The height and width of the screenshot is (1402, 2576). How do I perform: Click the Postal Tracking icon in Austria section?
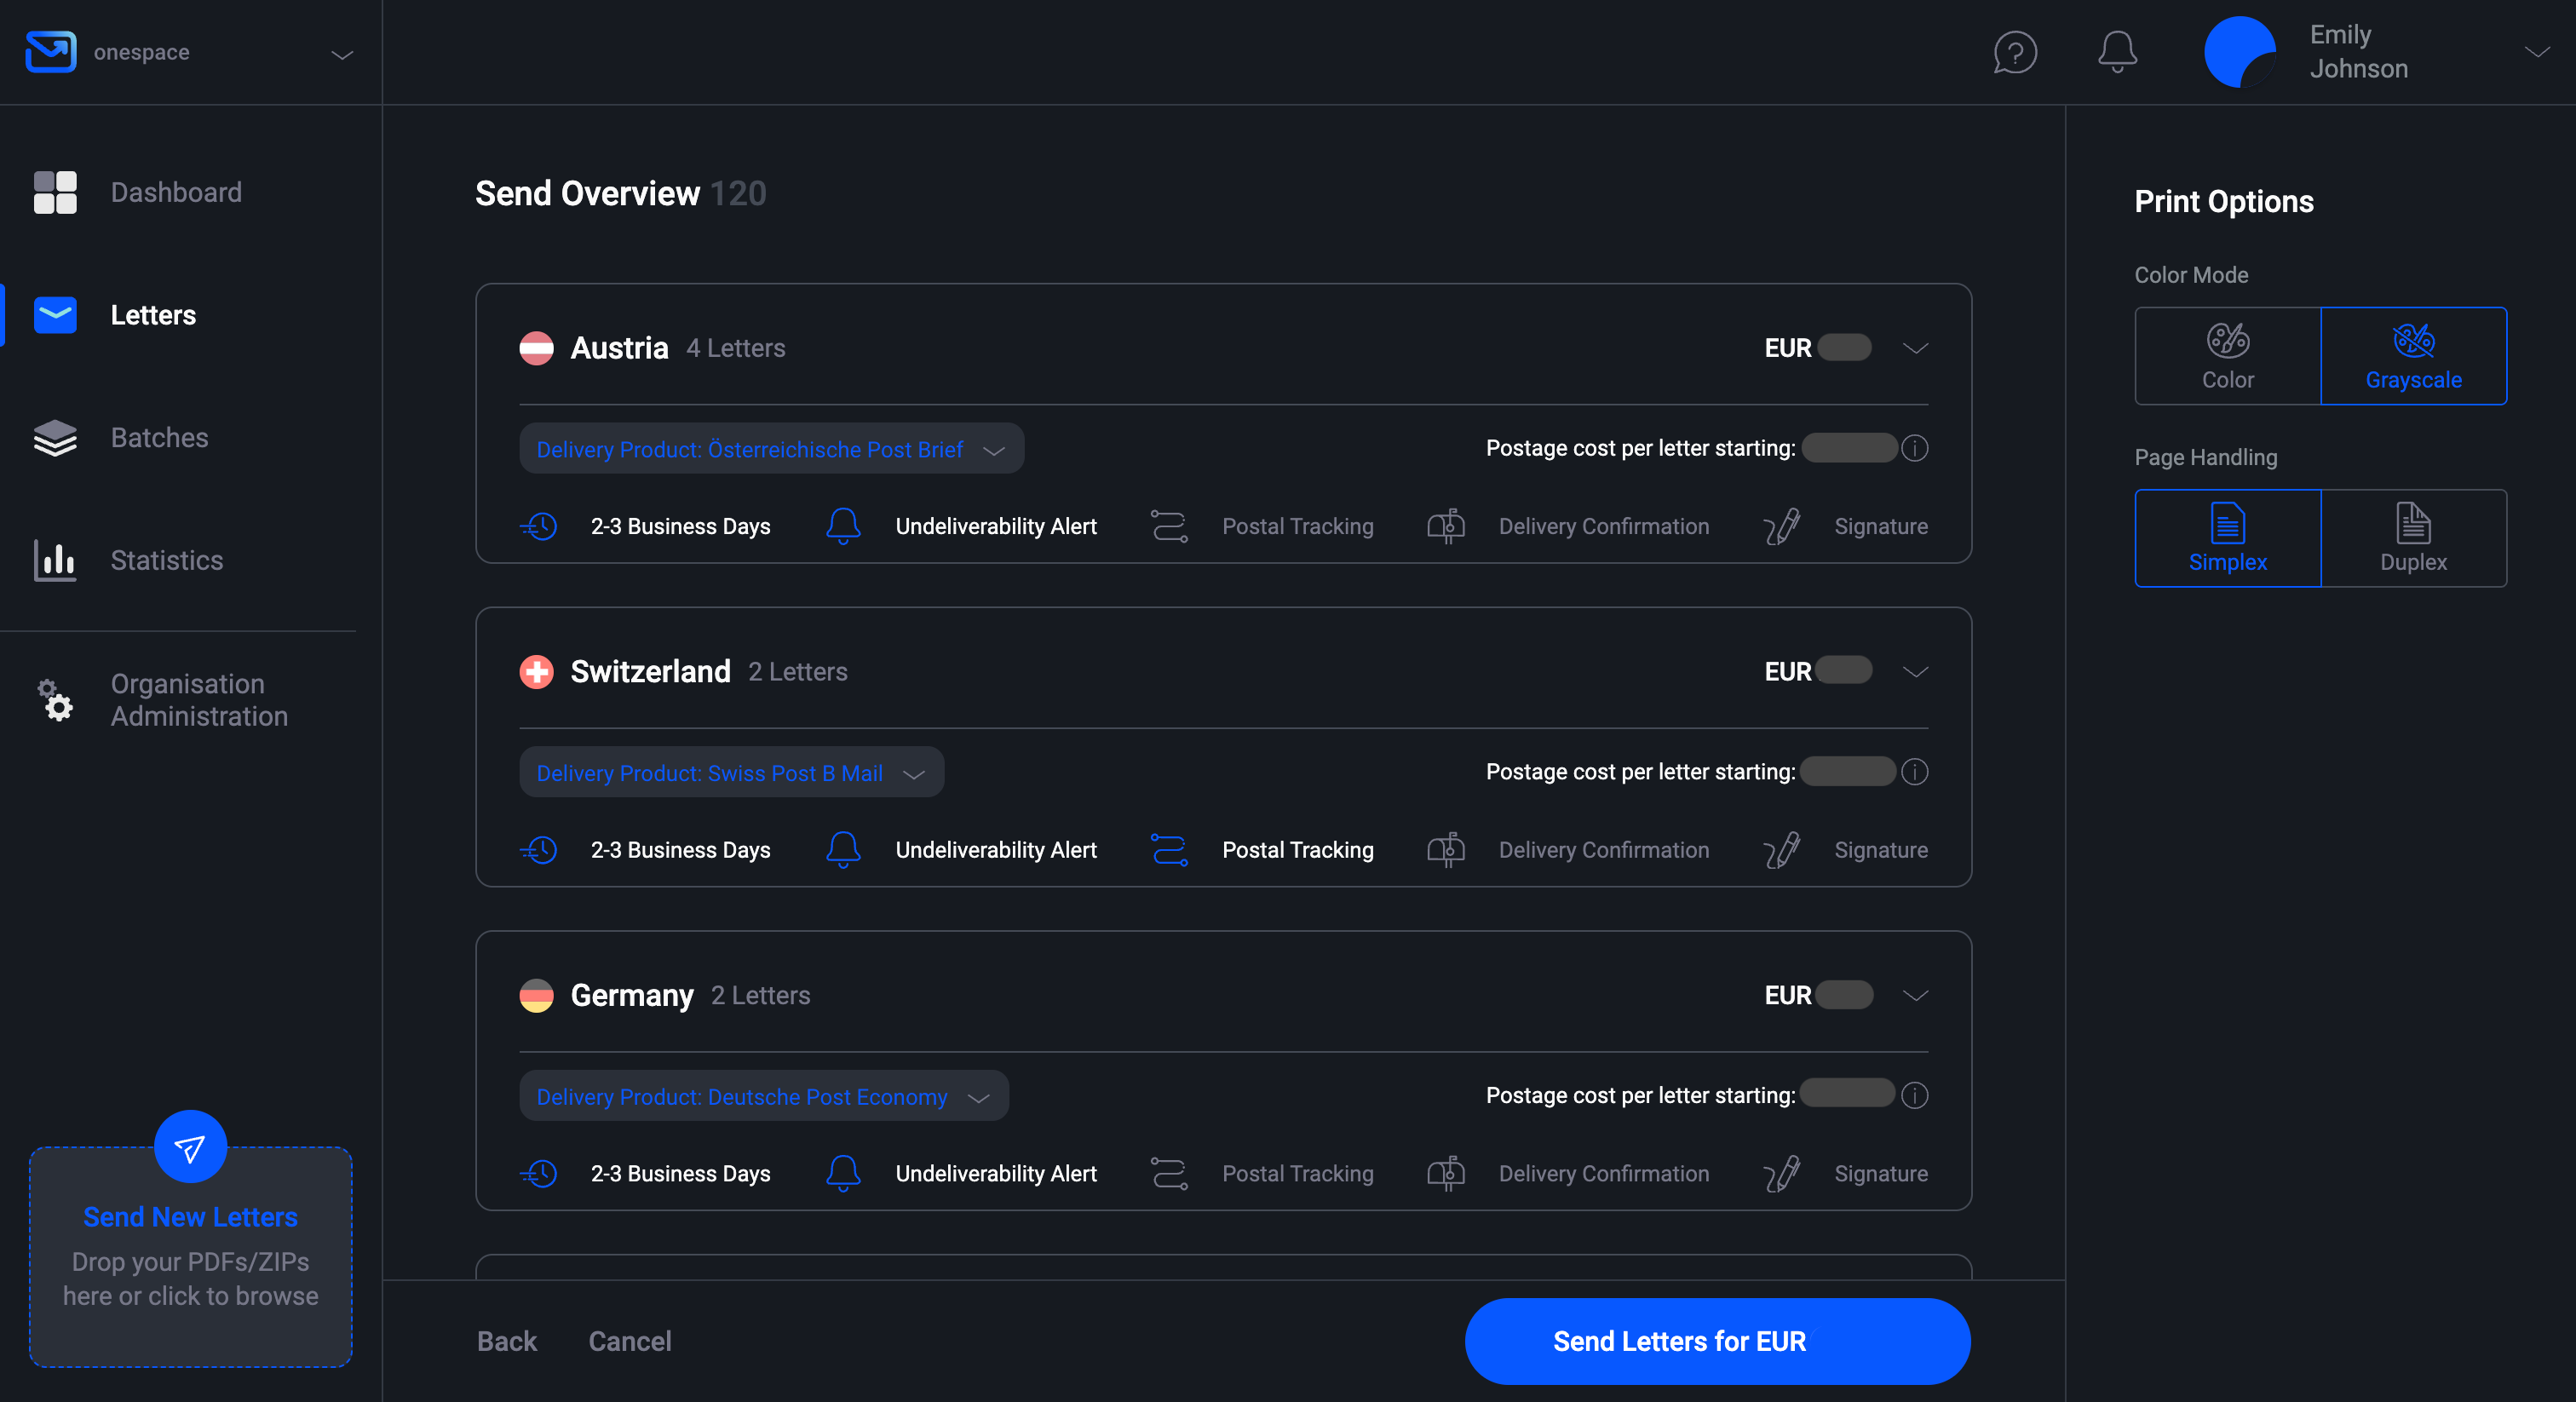click(x=1168, y=525)
